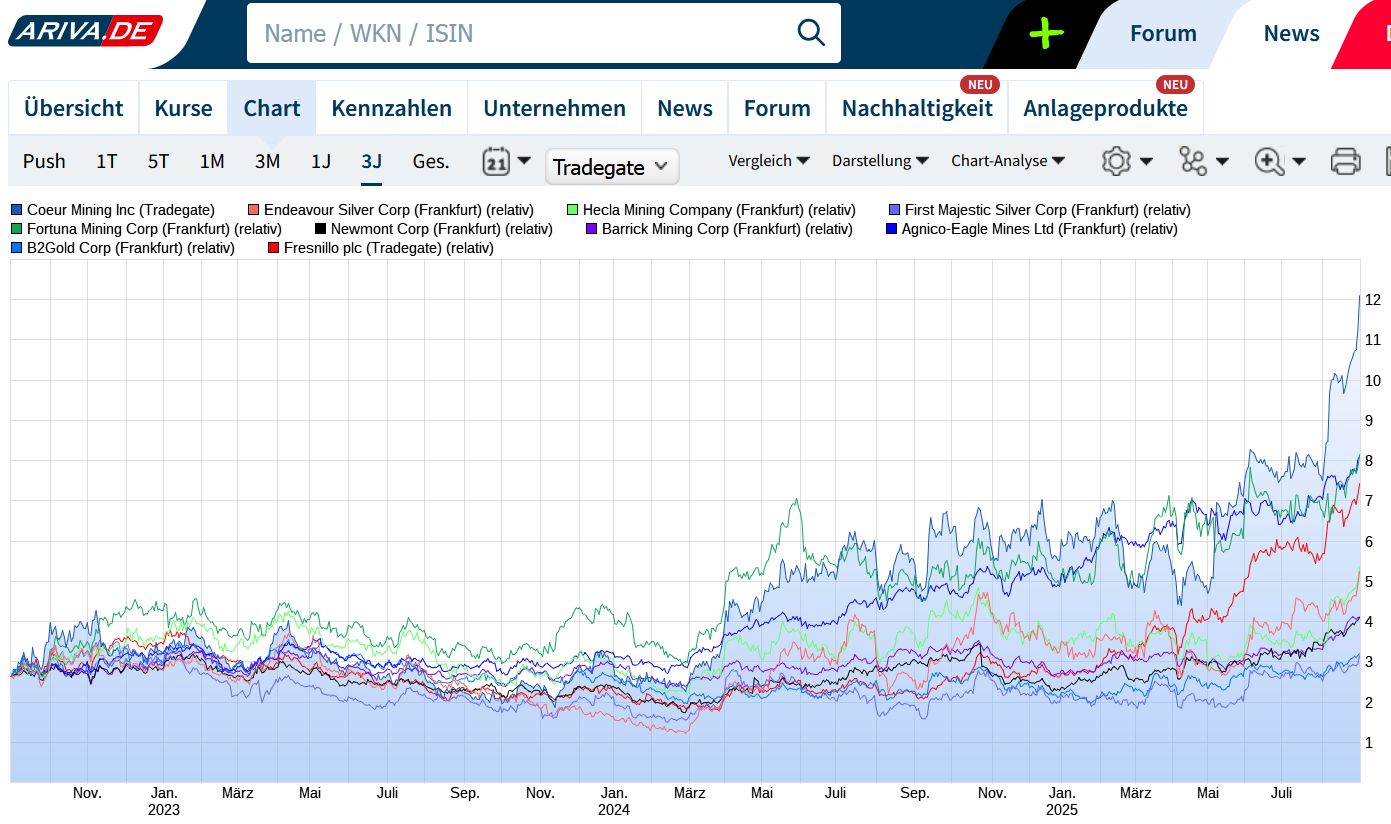Viewport: 1391px width, 824px height.
Task: Open the calendar date range picker
Action: tap(497, 161)
